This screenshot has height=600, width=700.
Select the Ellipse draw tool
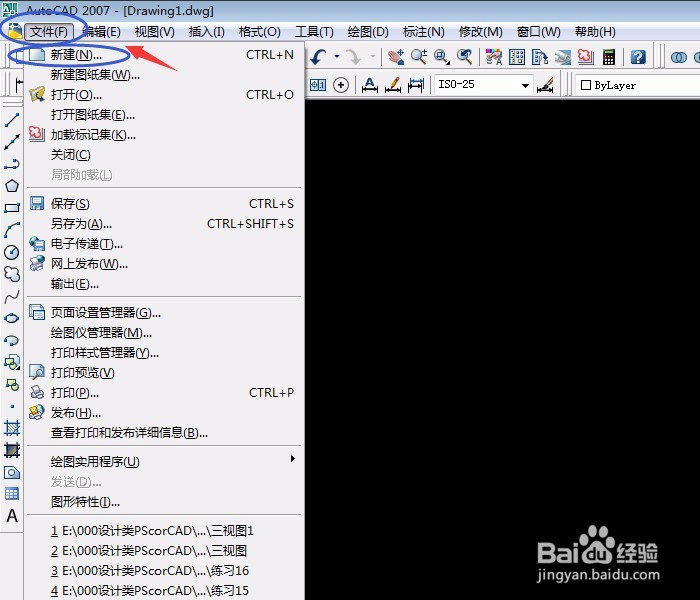pos(12,318)
